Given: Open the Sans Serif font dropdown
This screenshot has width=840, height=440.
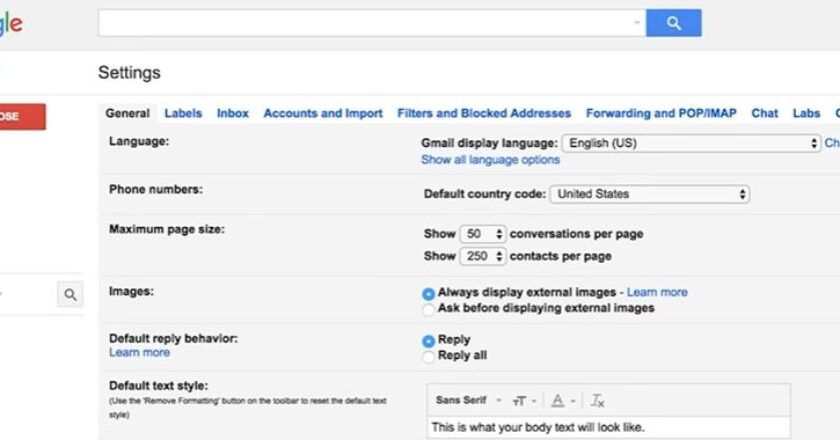Looking at the screenshot, I should point(468,400).
